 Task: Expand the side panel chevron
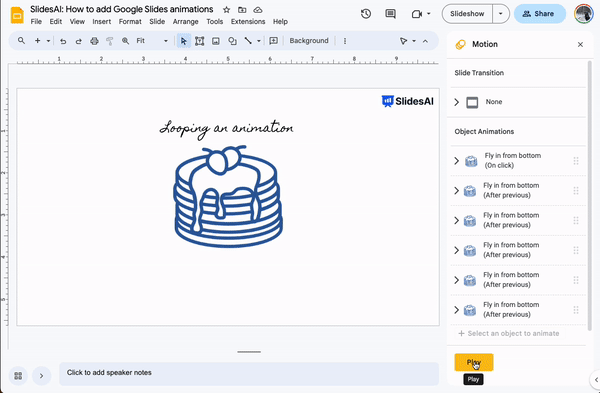pyautogui.click(x=596, y=379)
